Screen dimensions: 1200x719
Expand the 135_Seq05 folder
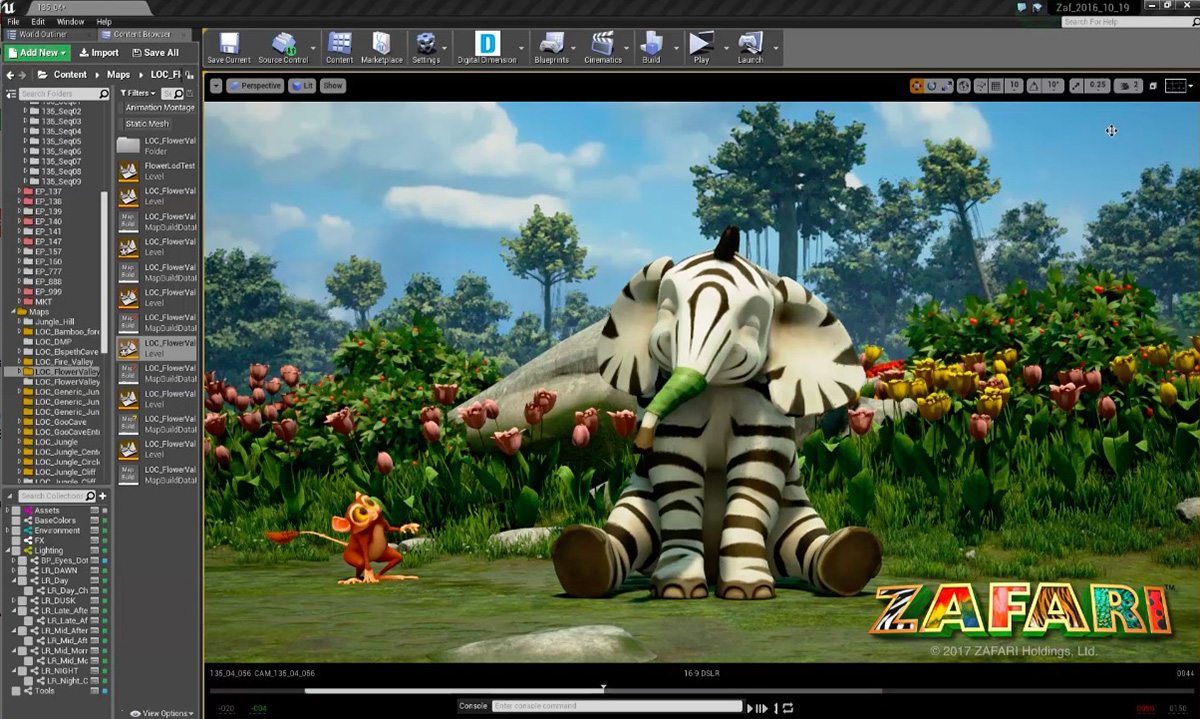25,141
